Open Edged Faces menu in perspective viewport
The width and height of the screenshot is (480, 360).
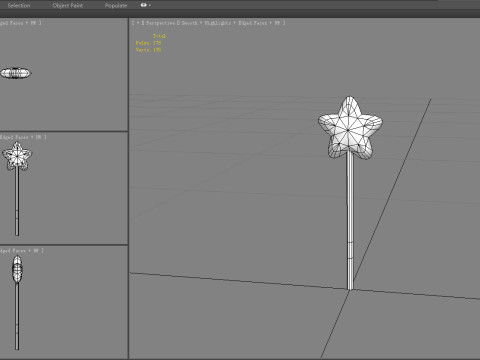(253, 23)
